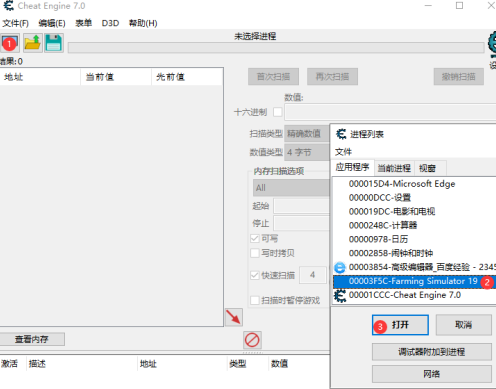
Task: Open the All memory region dropdown
Action: [x=291, y=188]
